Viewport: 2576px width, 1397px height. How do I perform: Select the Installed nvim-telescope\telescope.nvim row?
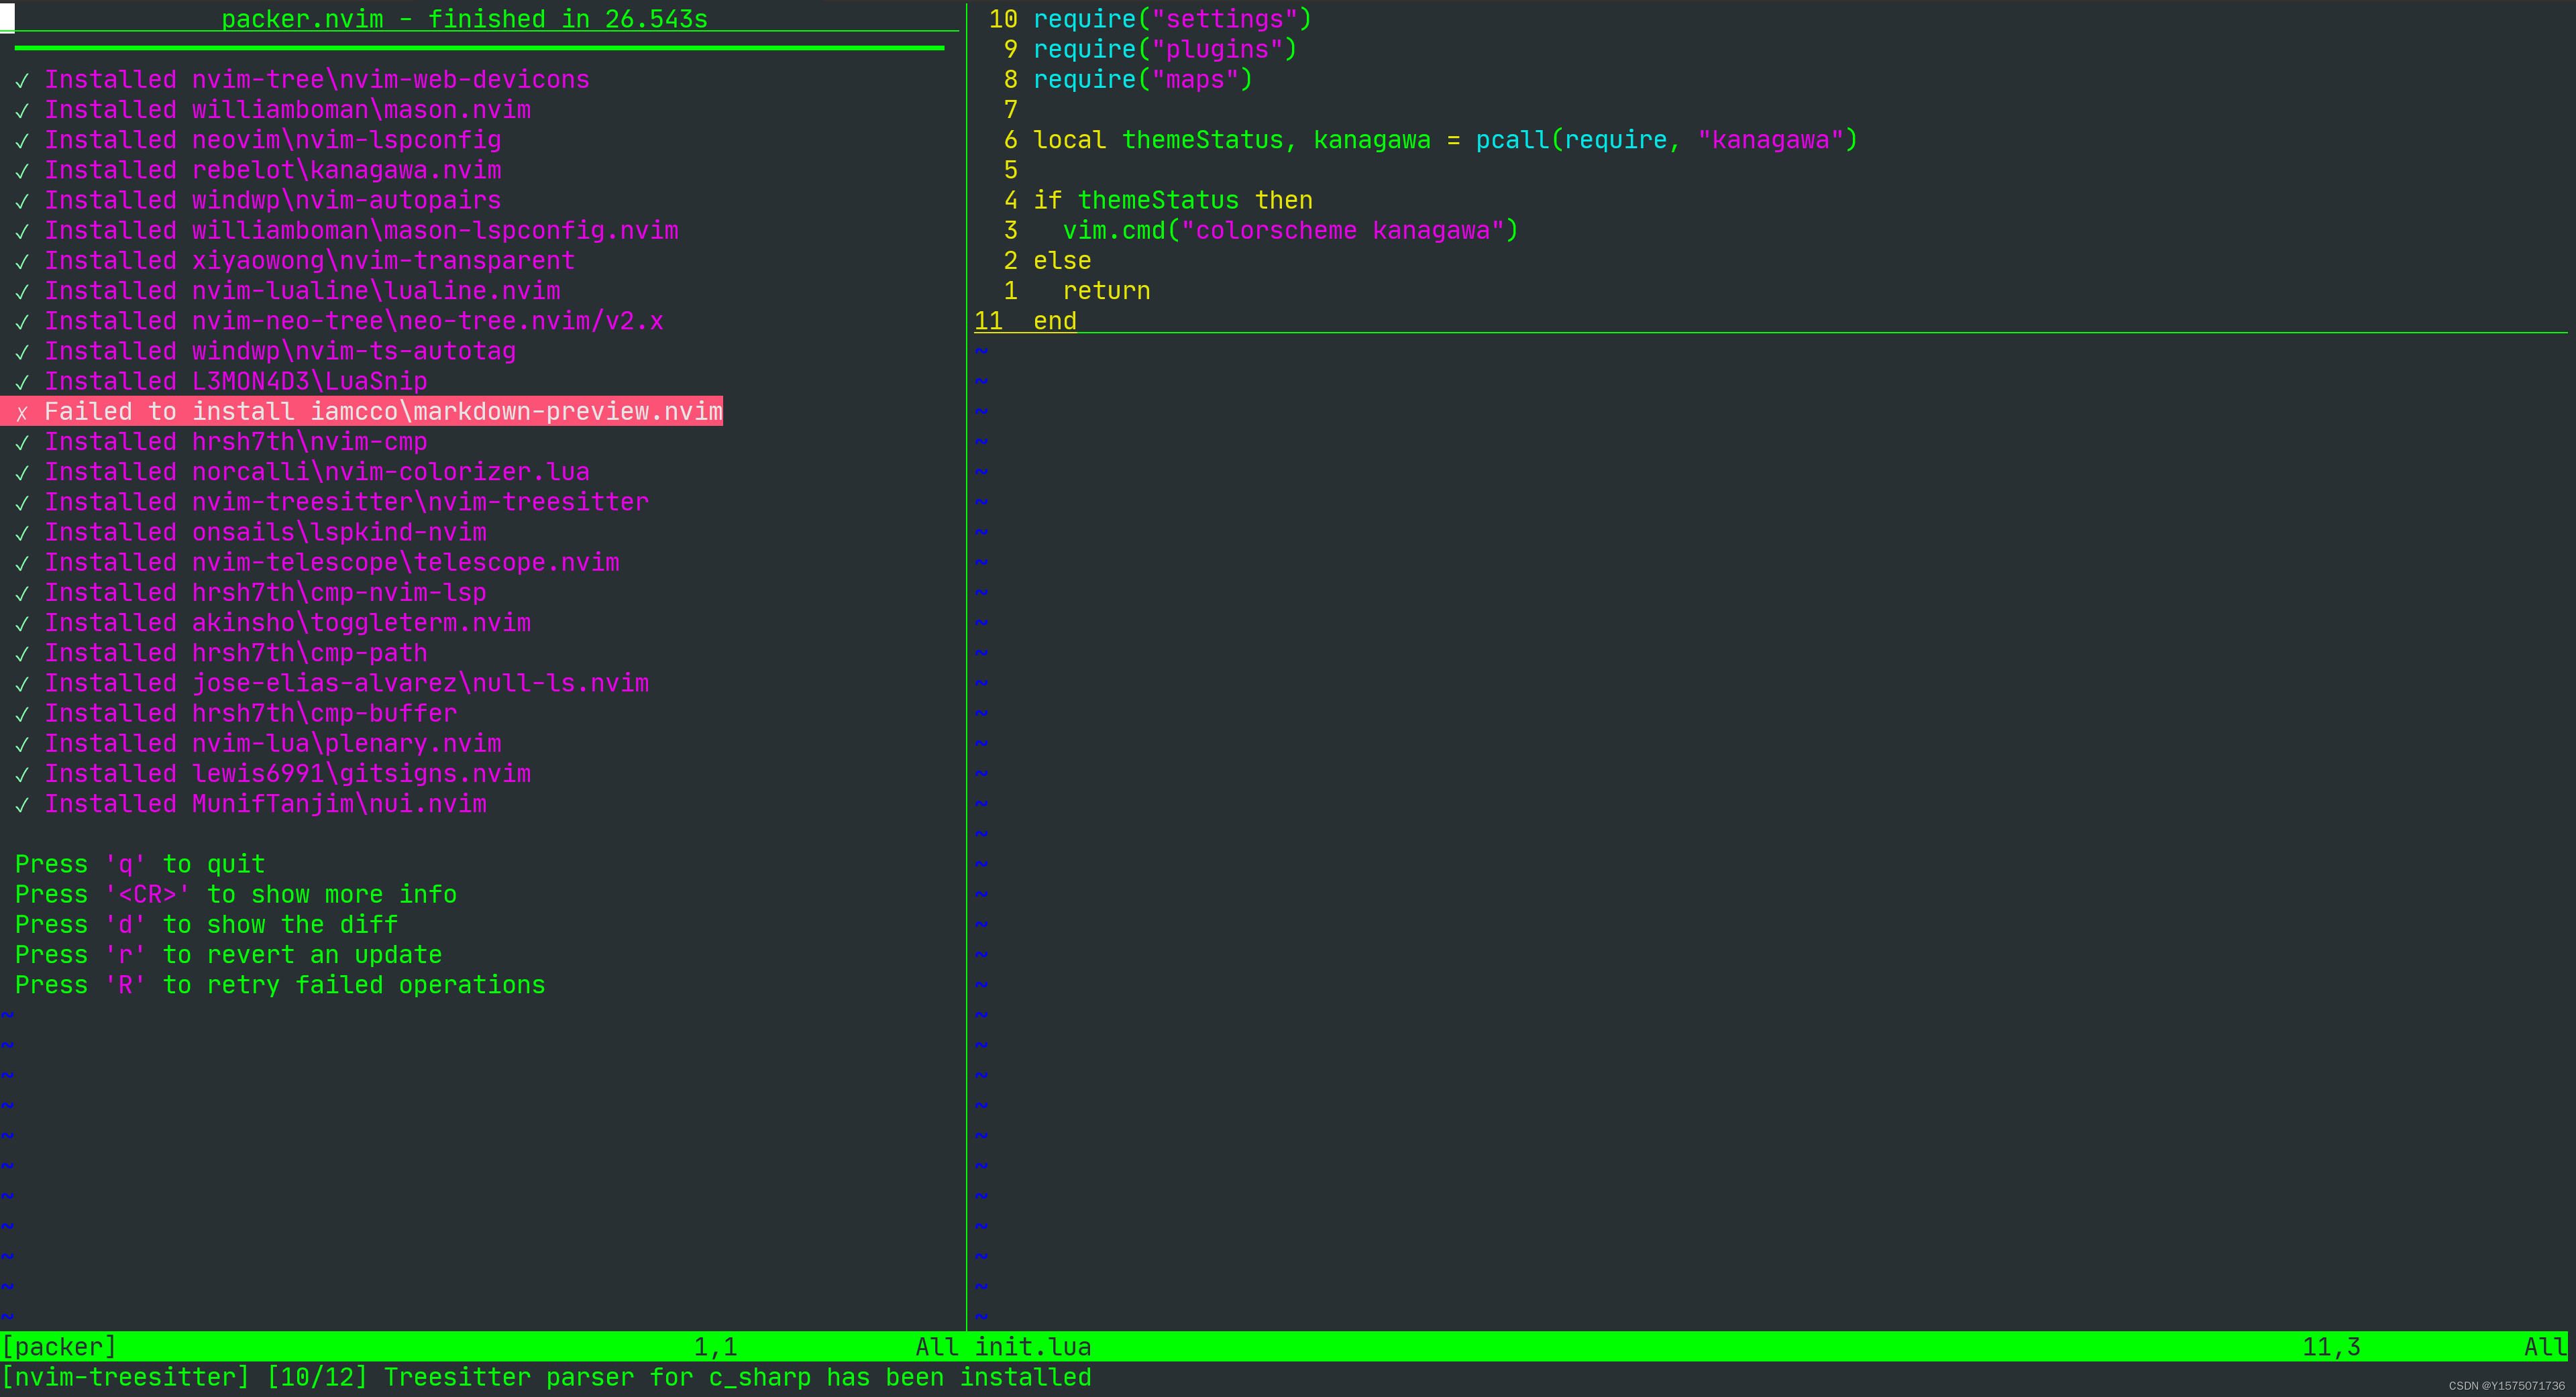317,562
